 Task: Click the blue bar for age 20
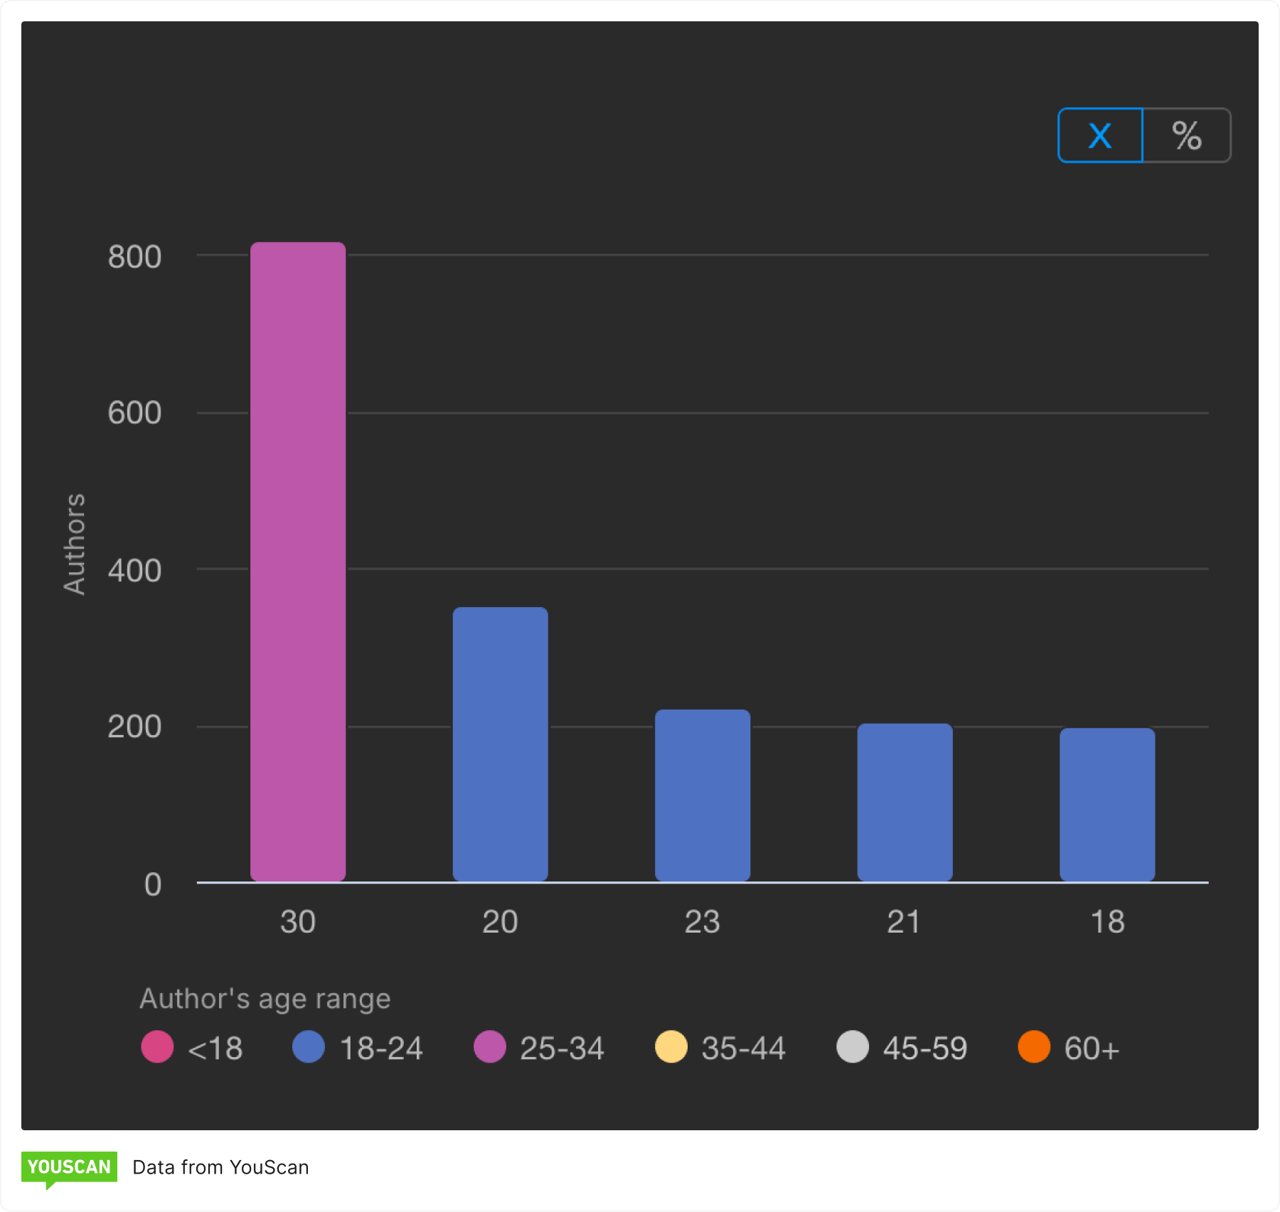pyautogui.click(x=500, y=744)
